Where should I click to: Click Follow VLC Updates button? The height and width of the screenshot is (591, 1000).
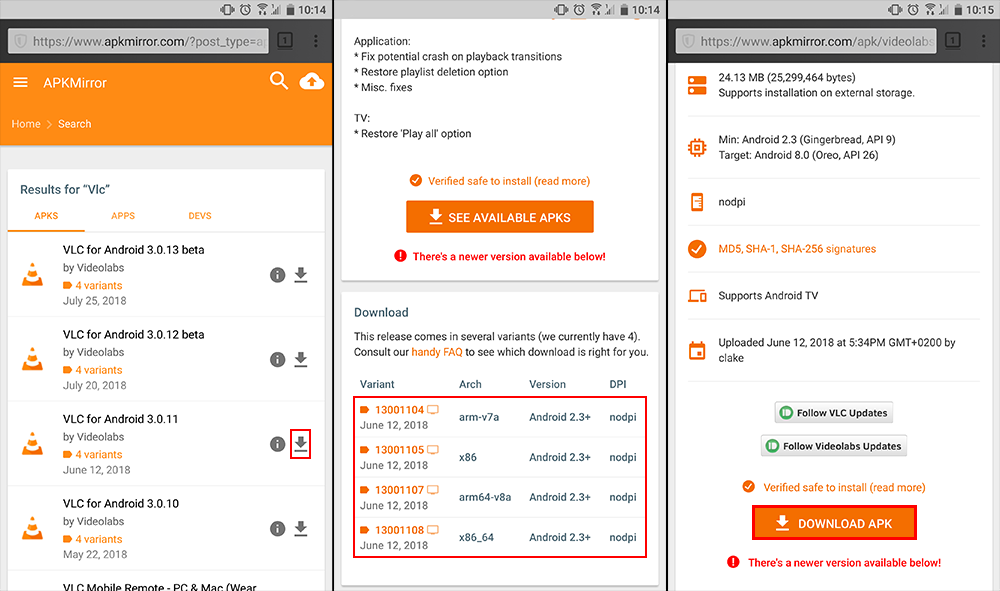pyautogui.click(x=834, y=412)
